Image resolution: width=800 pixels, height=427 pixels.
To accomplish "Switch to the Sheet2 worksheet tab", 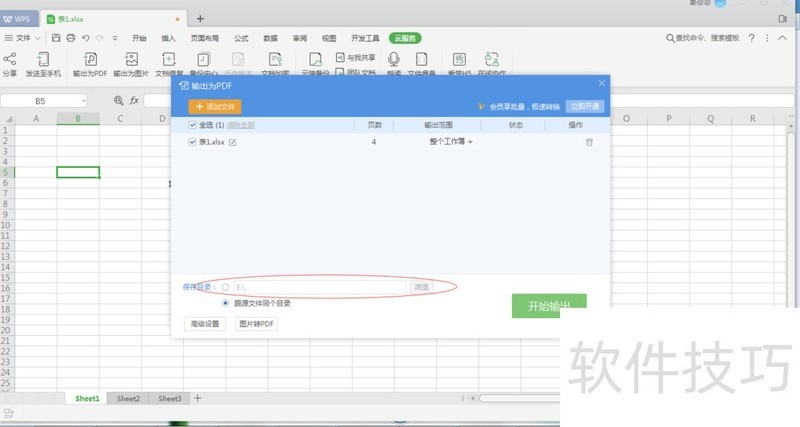I will click(128, 398).
